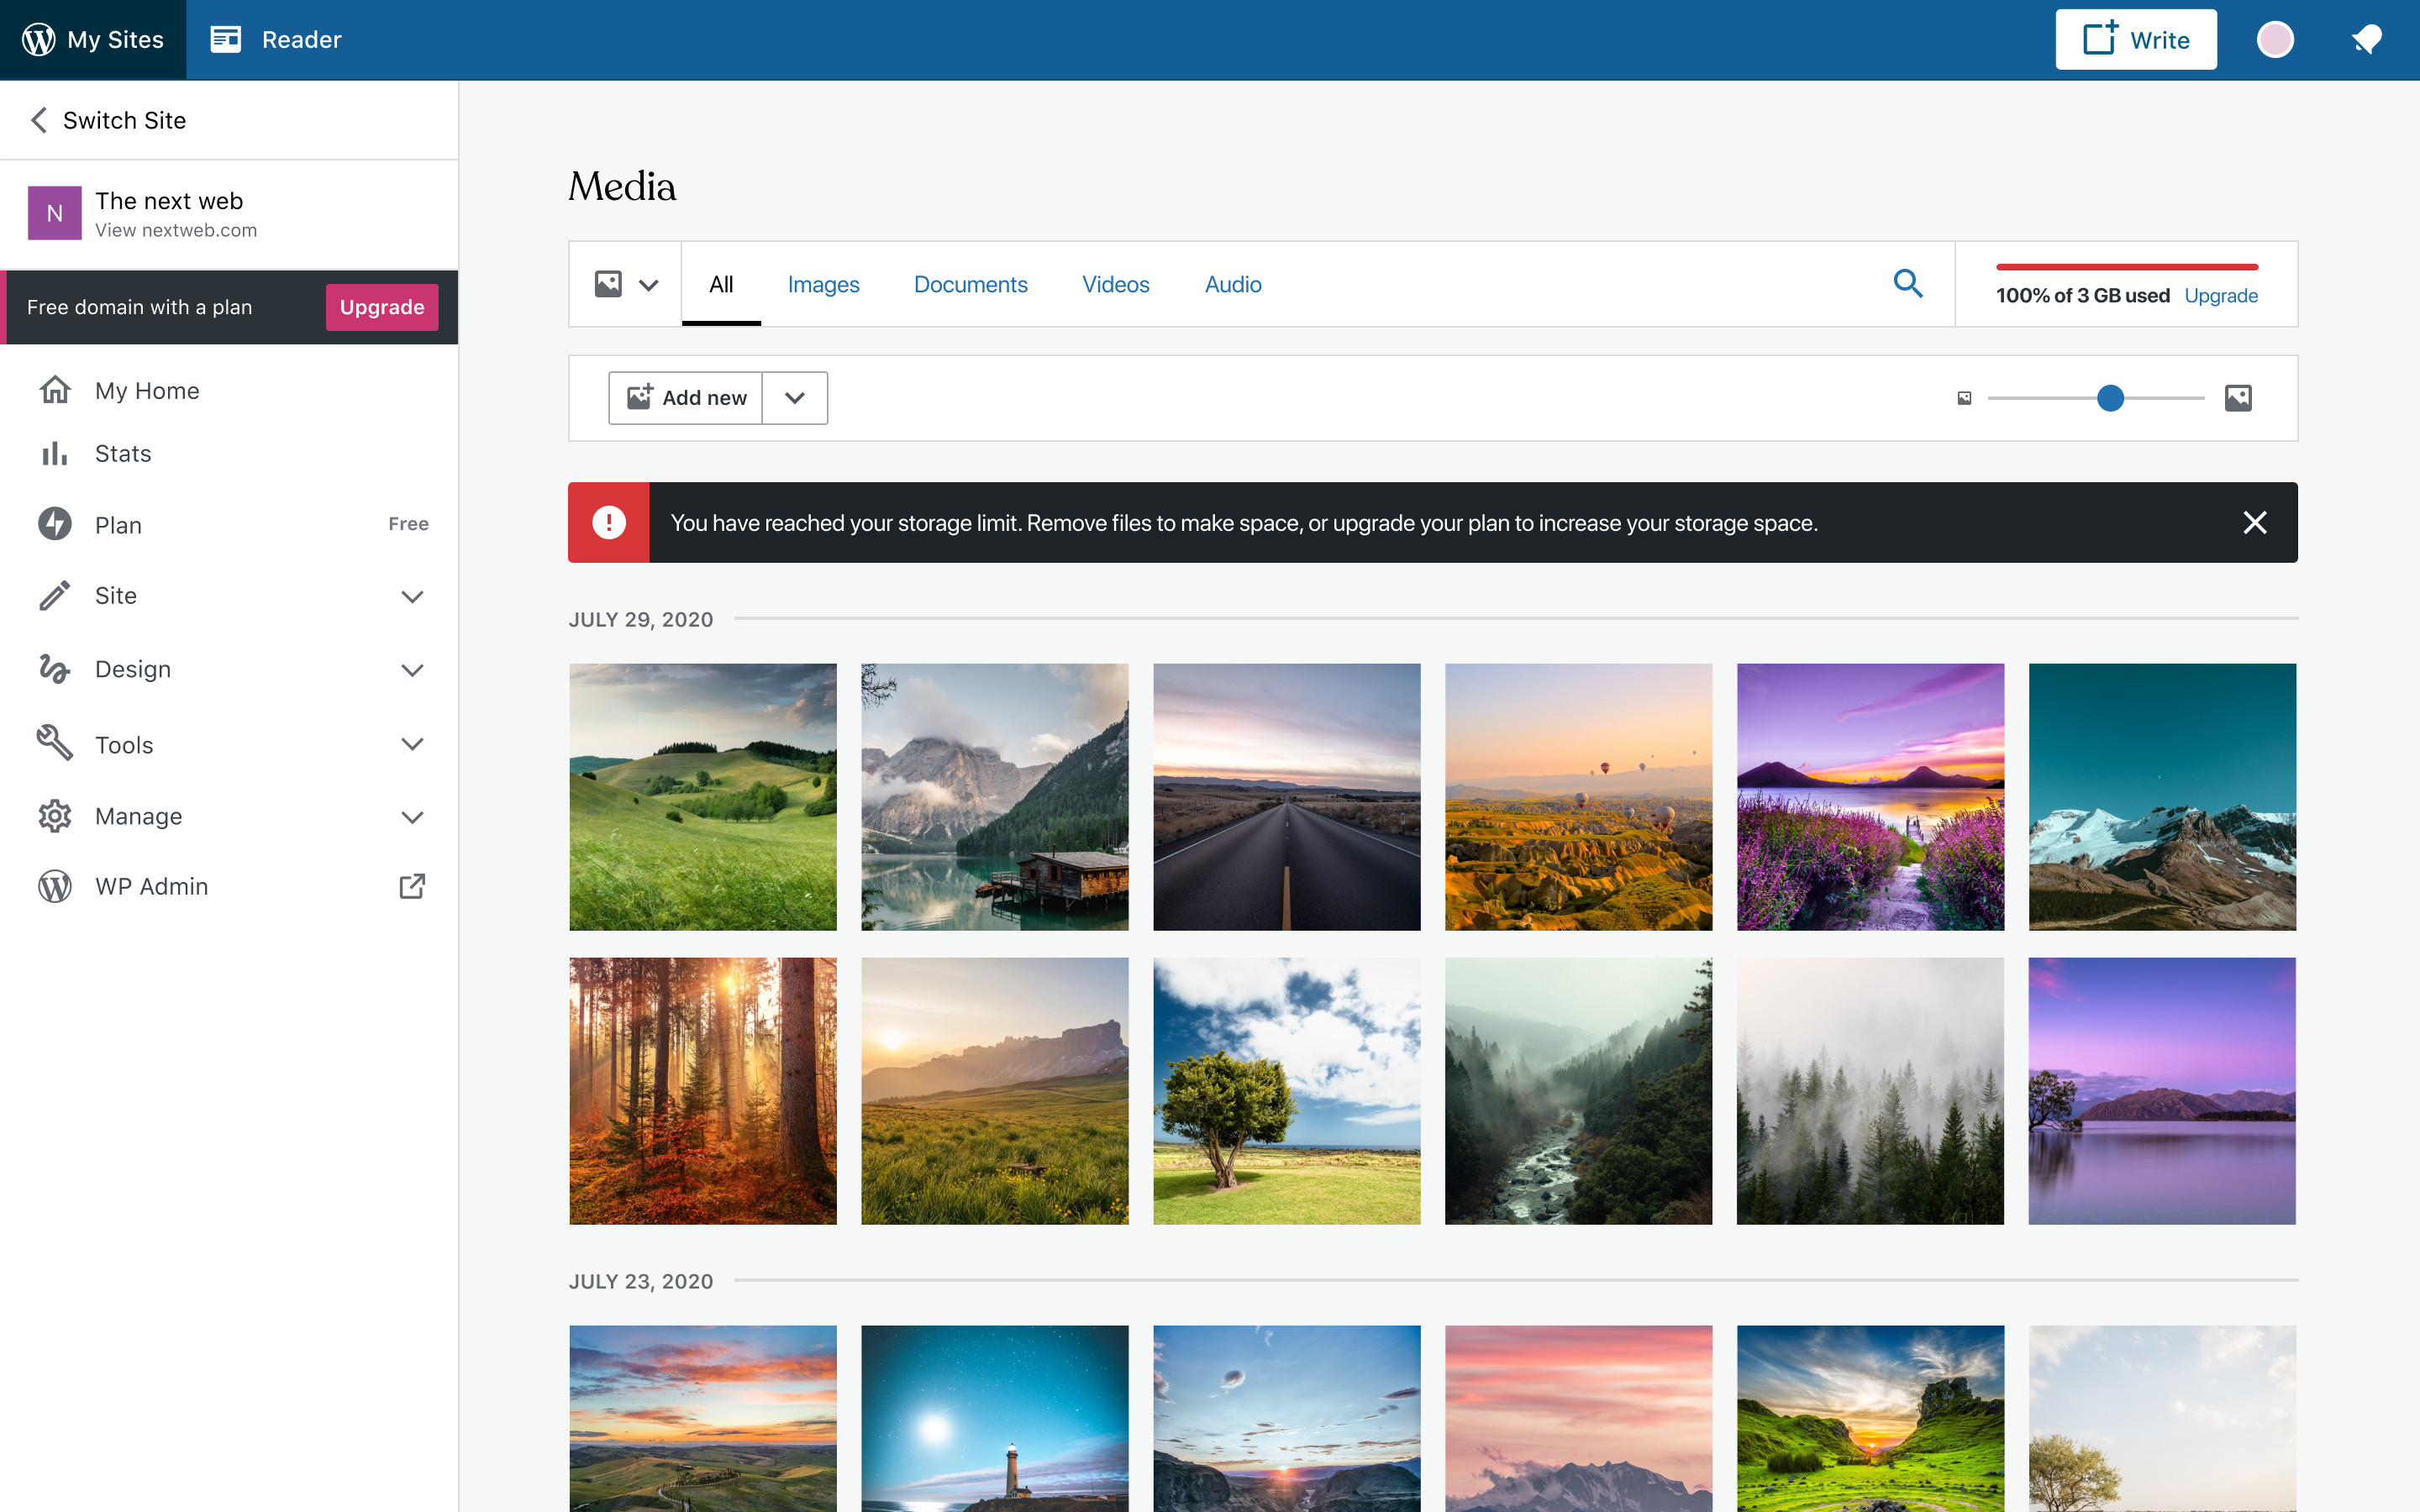Open WP Admin external link icon
Image resolution: width=2420 pixels, height=1512 pixels.
point(412,886)
